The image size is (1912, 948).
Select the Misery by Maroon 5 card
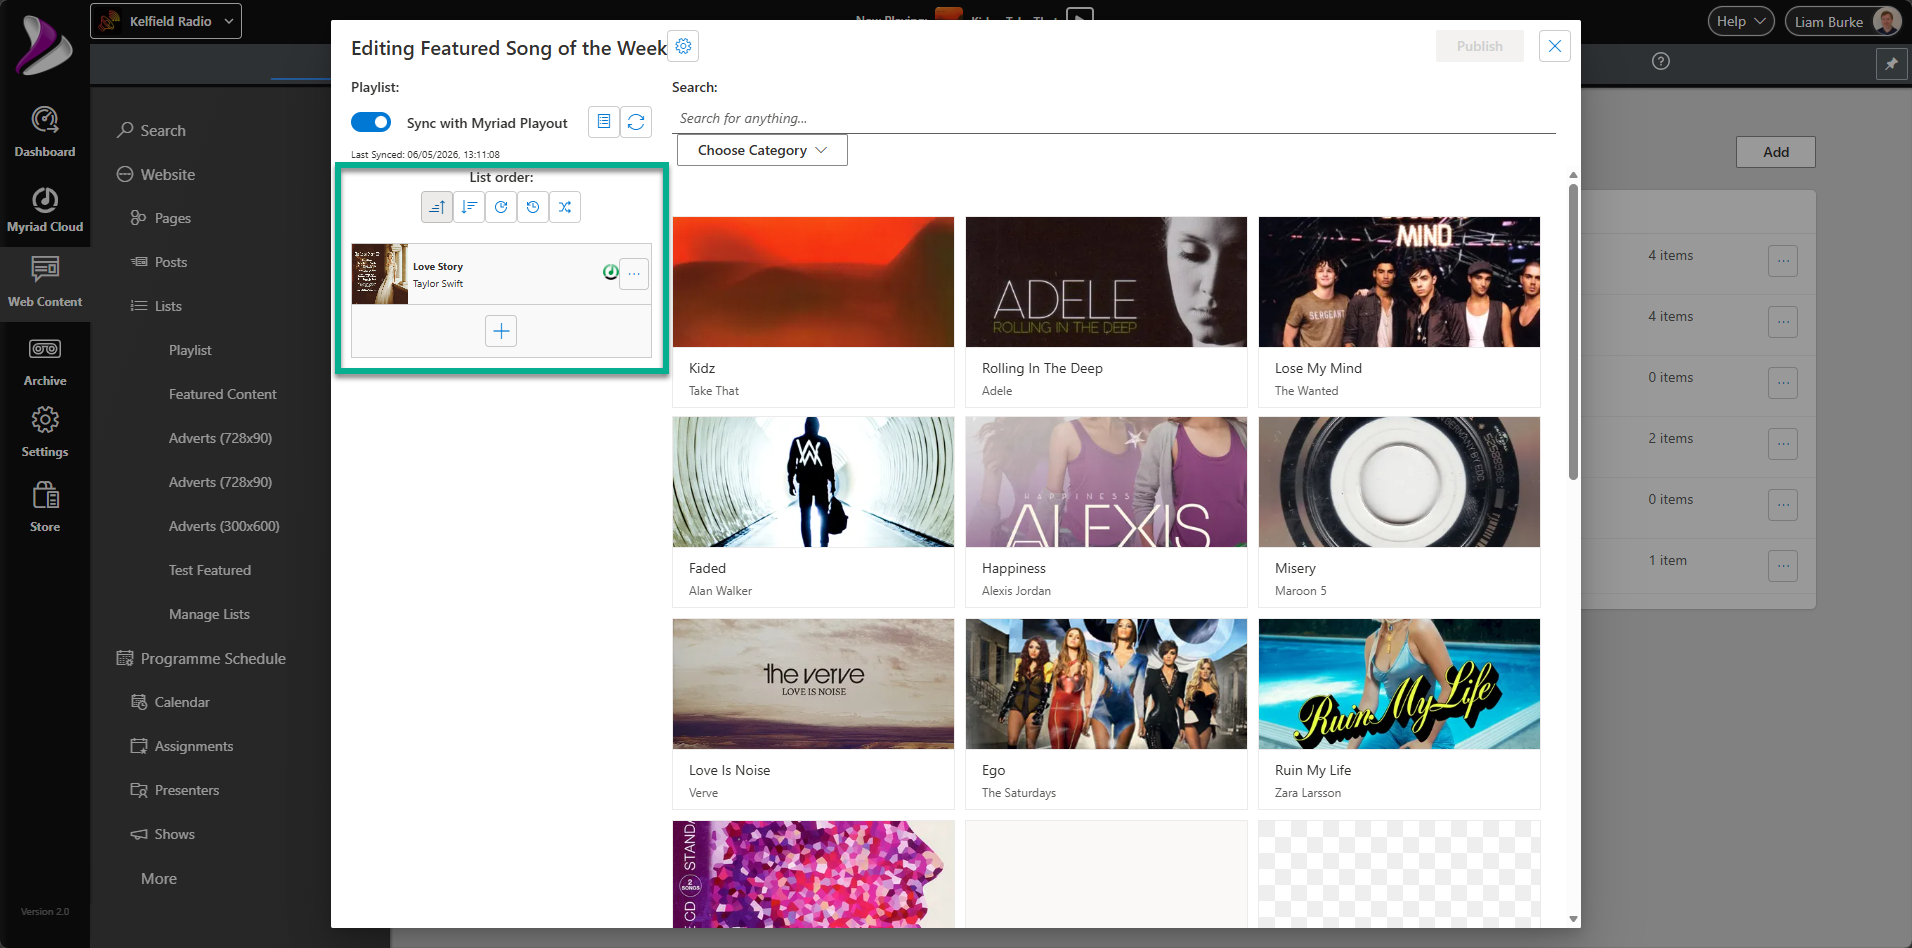pyautogui.click(x=1399, y=512)
